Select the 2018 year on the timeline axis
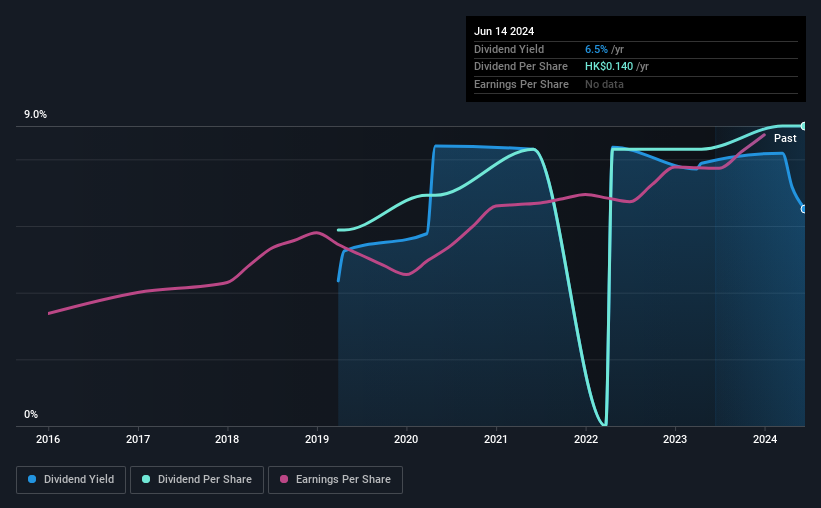 pyautogui.click(x=227, y=439)
